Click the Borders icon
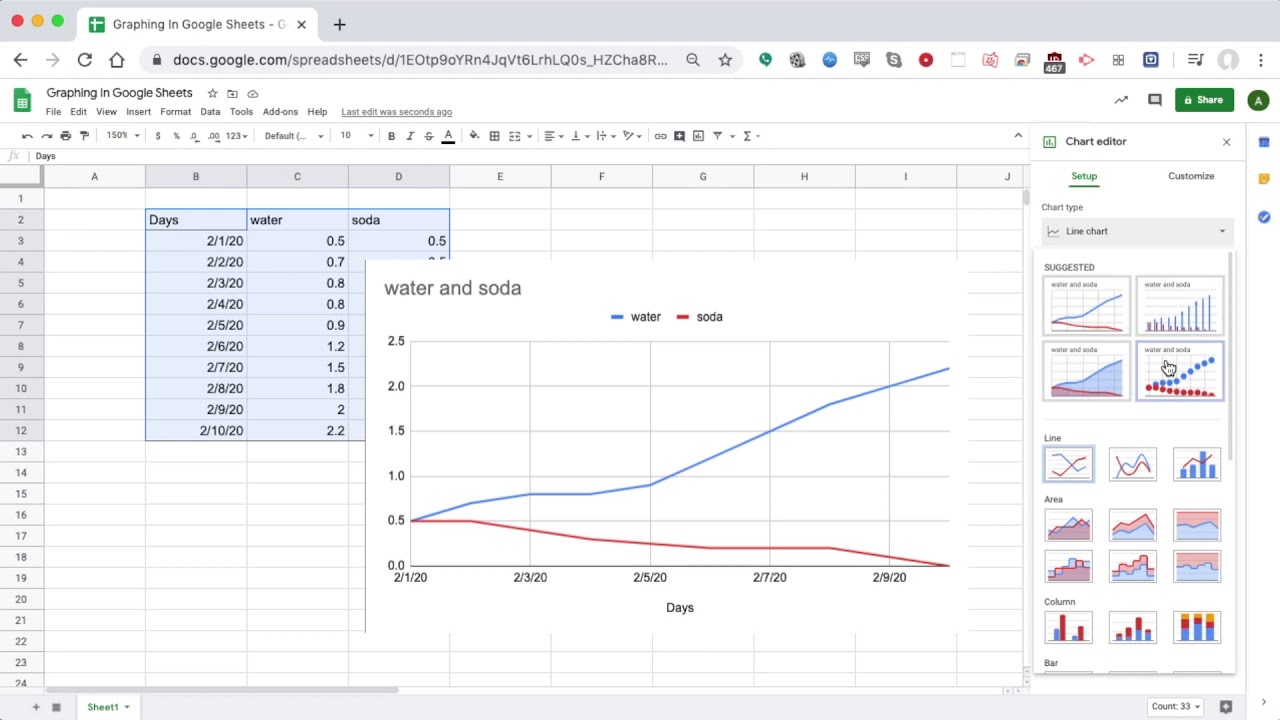The image size is (1280, 720). 494,136
